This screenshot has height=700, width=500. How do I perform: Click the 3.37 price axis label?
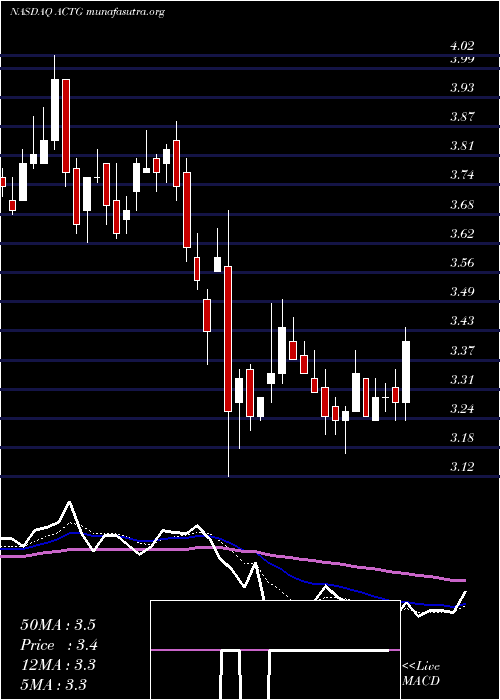coord(462,350)
